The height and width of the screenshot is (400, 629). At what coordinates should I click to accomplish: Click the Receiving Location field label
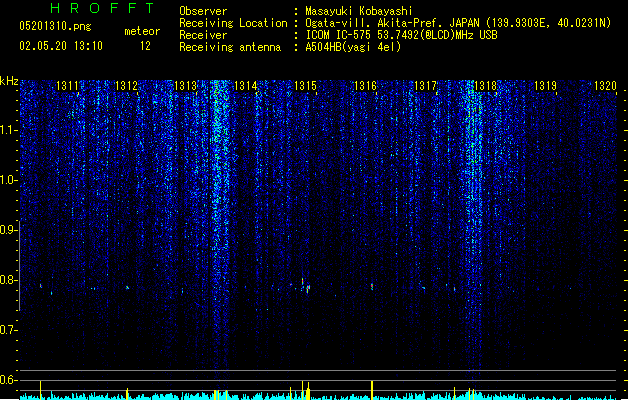point(233,23)
